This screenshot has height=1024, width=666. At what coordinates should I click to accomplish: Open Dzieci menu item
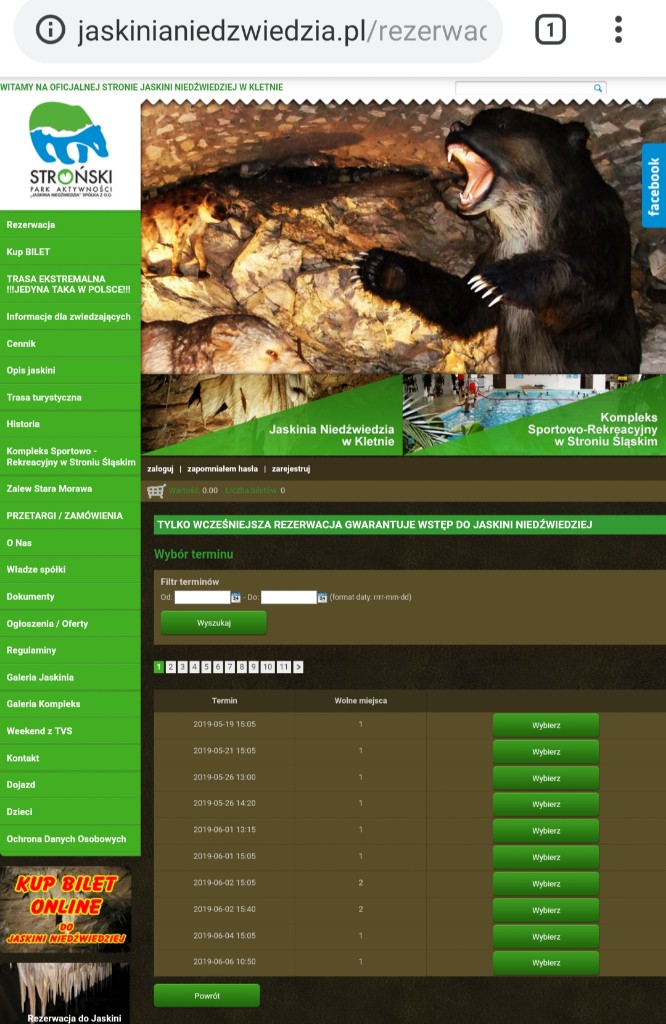pos(70,812)
